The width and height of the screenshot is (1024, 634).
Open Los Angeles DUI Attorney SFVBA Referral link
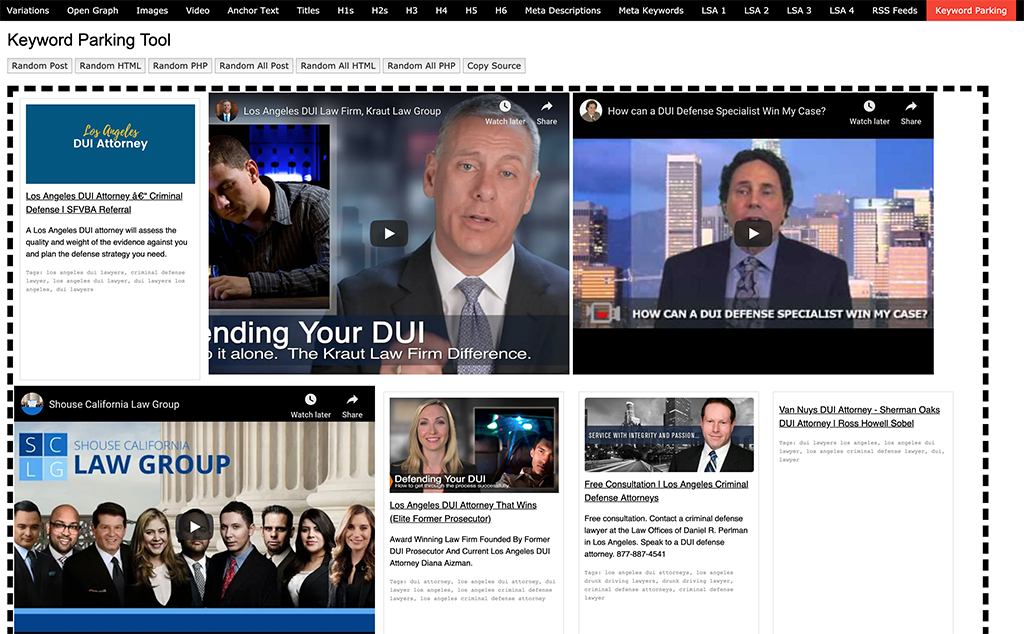[104, 202]
